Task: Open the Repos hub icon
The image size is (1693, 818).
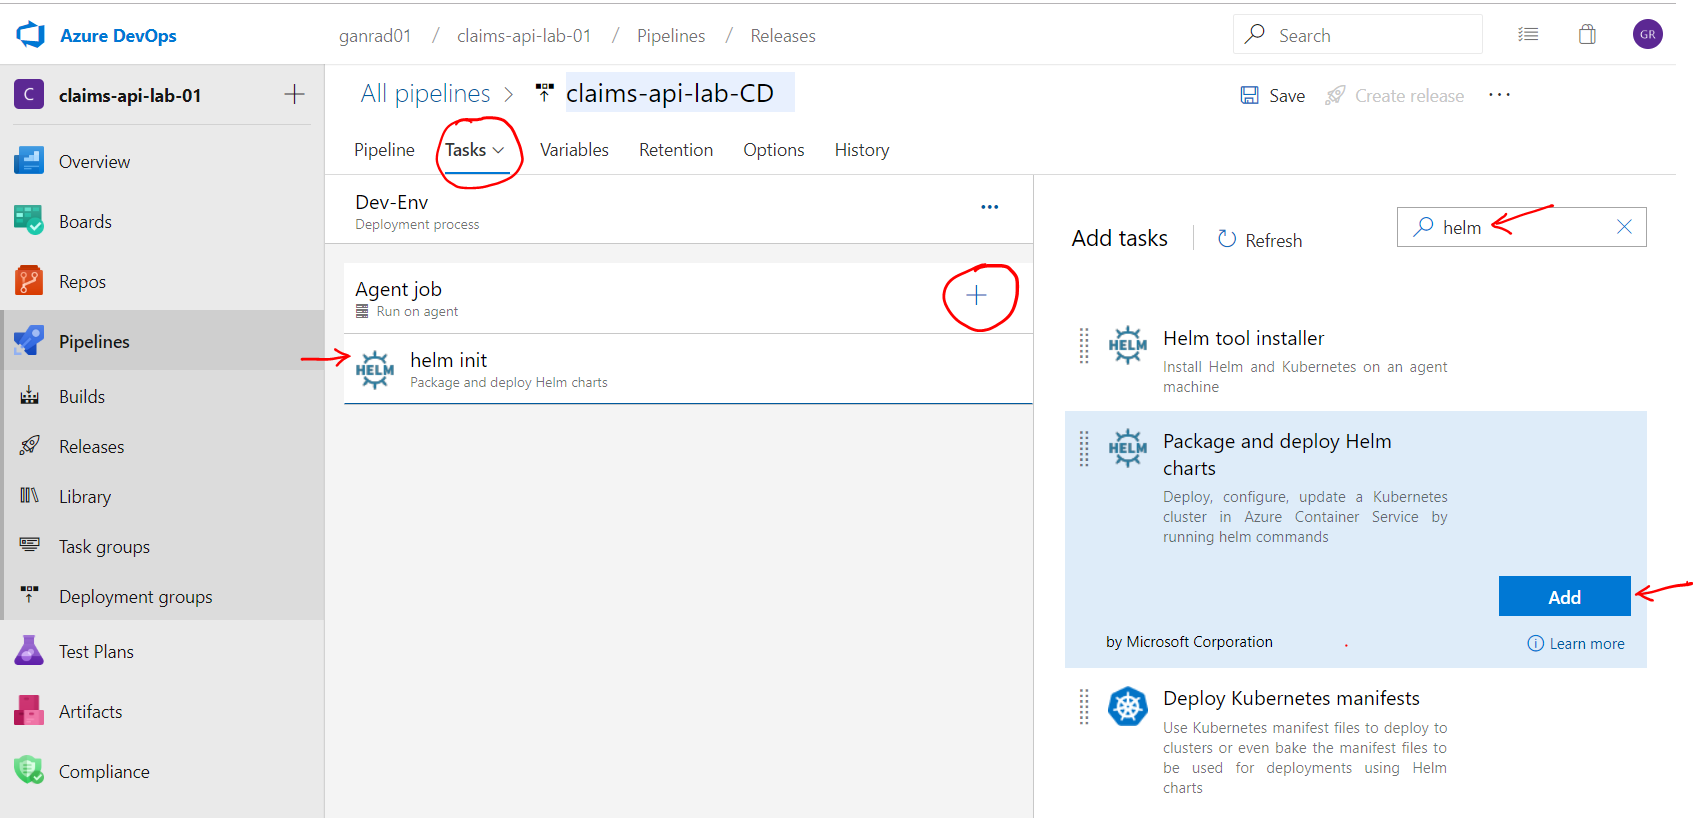Action: 29,281
